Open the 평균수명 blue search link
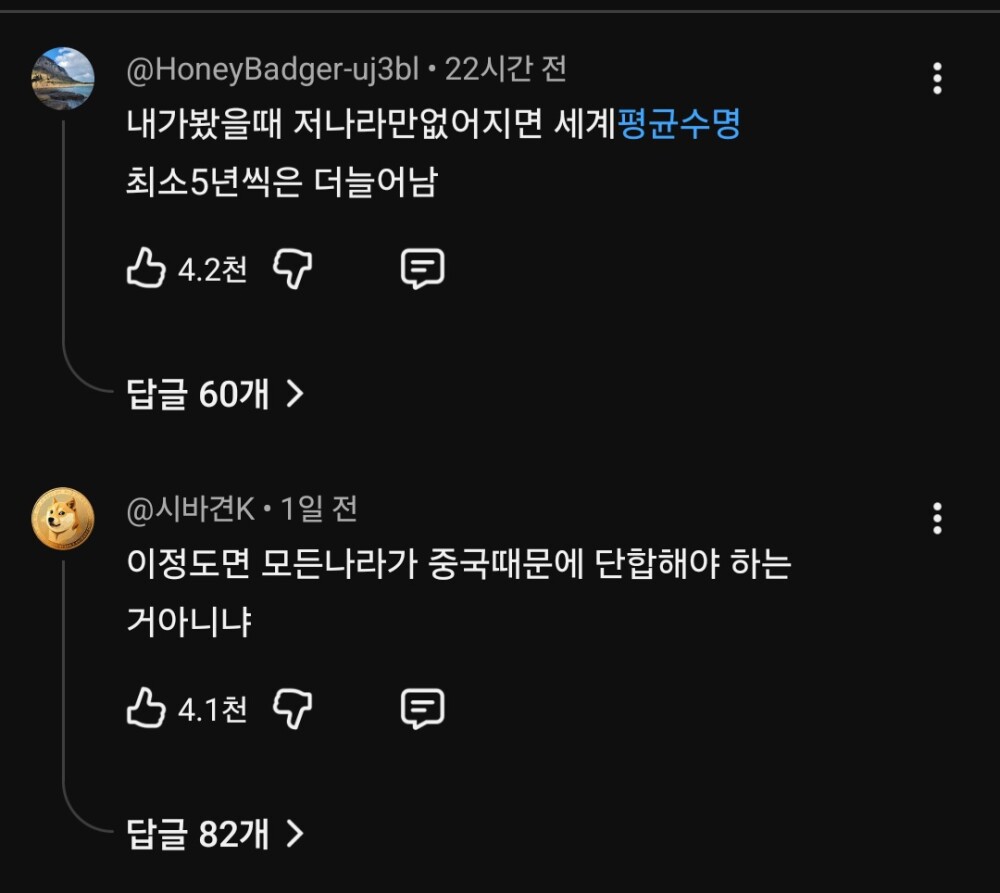This screenshot has width=1000, height=893. click(x=680, y=127)
